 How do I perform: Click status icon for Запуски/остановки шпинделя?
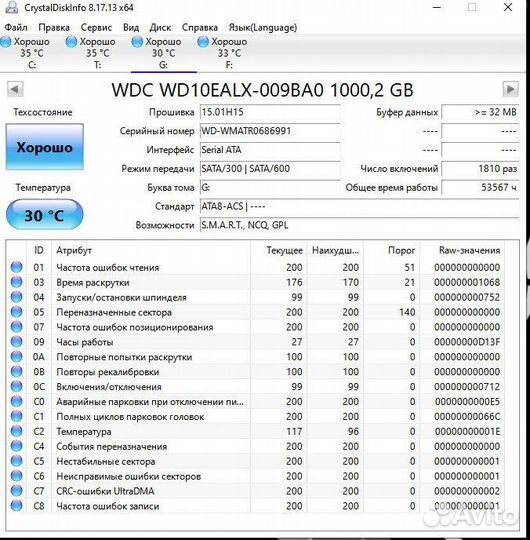tap(17, 297)
